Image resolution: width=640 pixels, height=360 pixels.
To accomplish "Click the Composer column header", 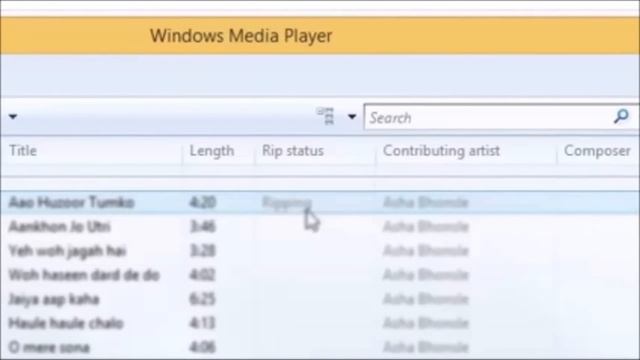I will (597, 151).
